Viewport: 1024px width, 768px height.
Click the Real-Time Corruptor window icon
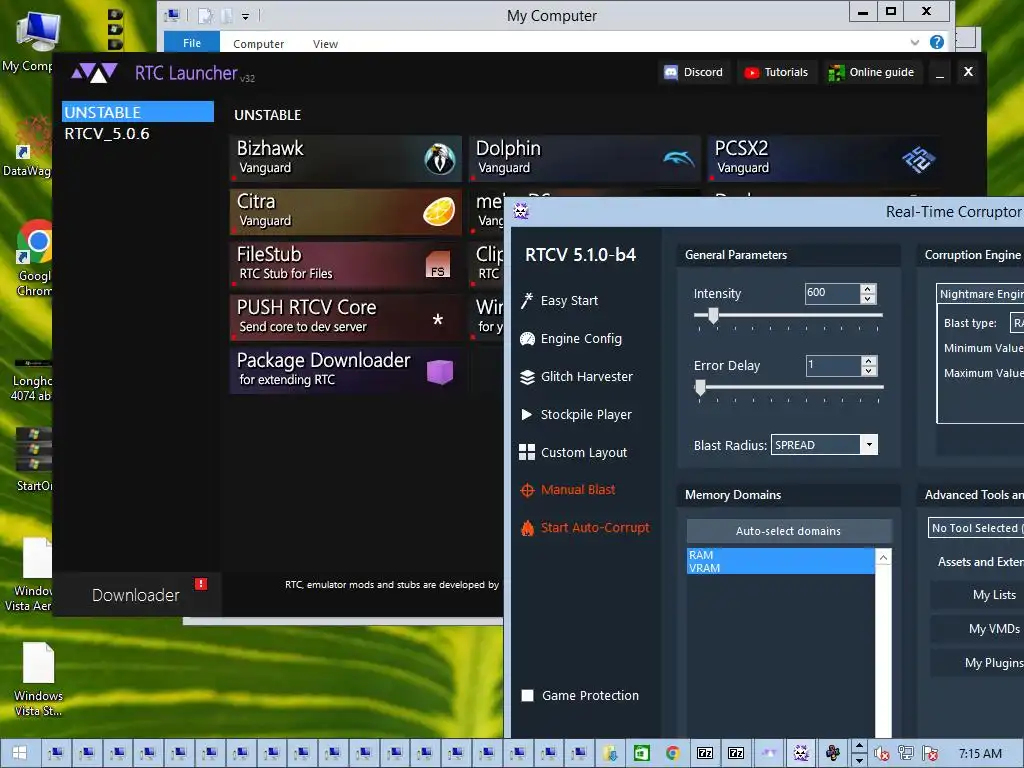point(521,211)
